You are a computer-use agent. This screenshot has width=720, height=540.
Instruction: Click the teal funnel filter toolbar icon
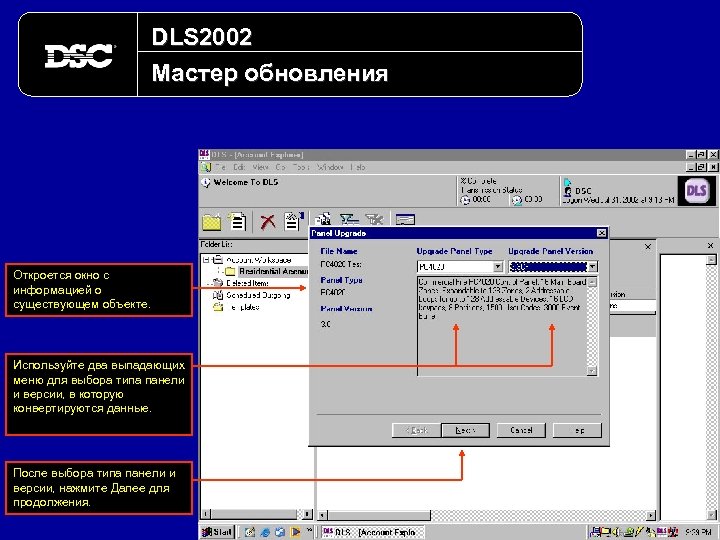click(x=349, y=219)
